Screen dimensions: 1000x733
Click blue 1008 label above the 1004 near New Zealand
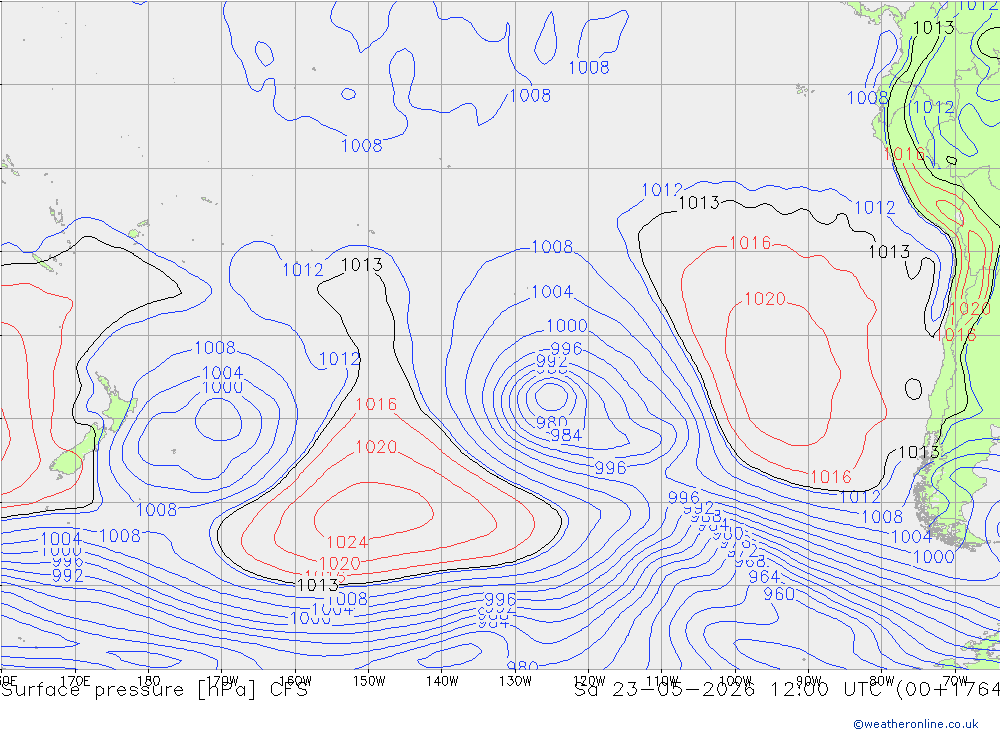coord(215,348)
